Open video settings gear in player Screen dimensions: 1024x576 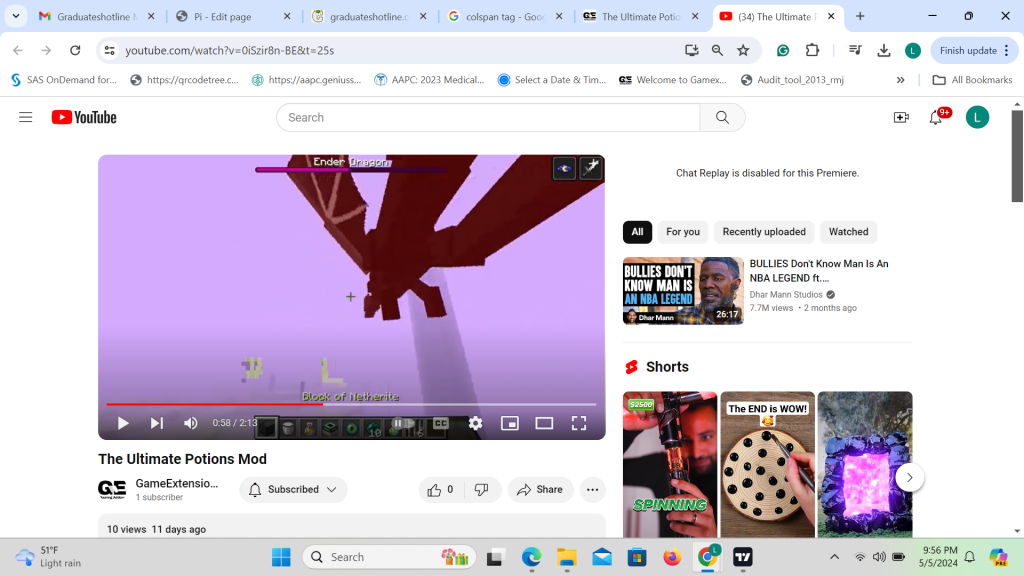(475, 423)
